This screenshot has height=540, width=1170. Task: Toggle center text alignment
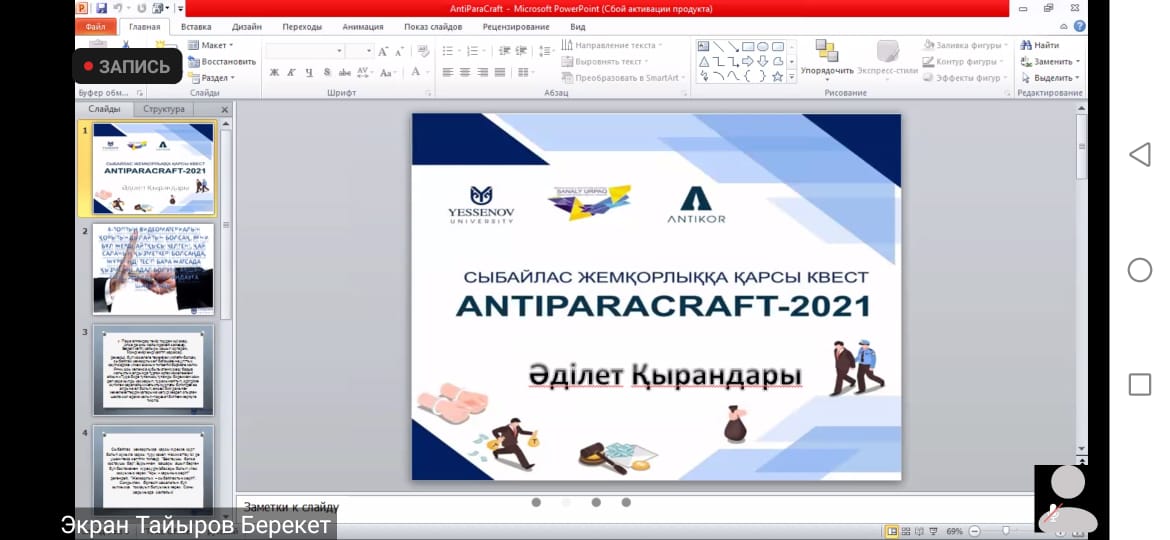point(465,73)
